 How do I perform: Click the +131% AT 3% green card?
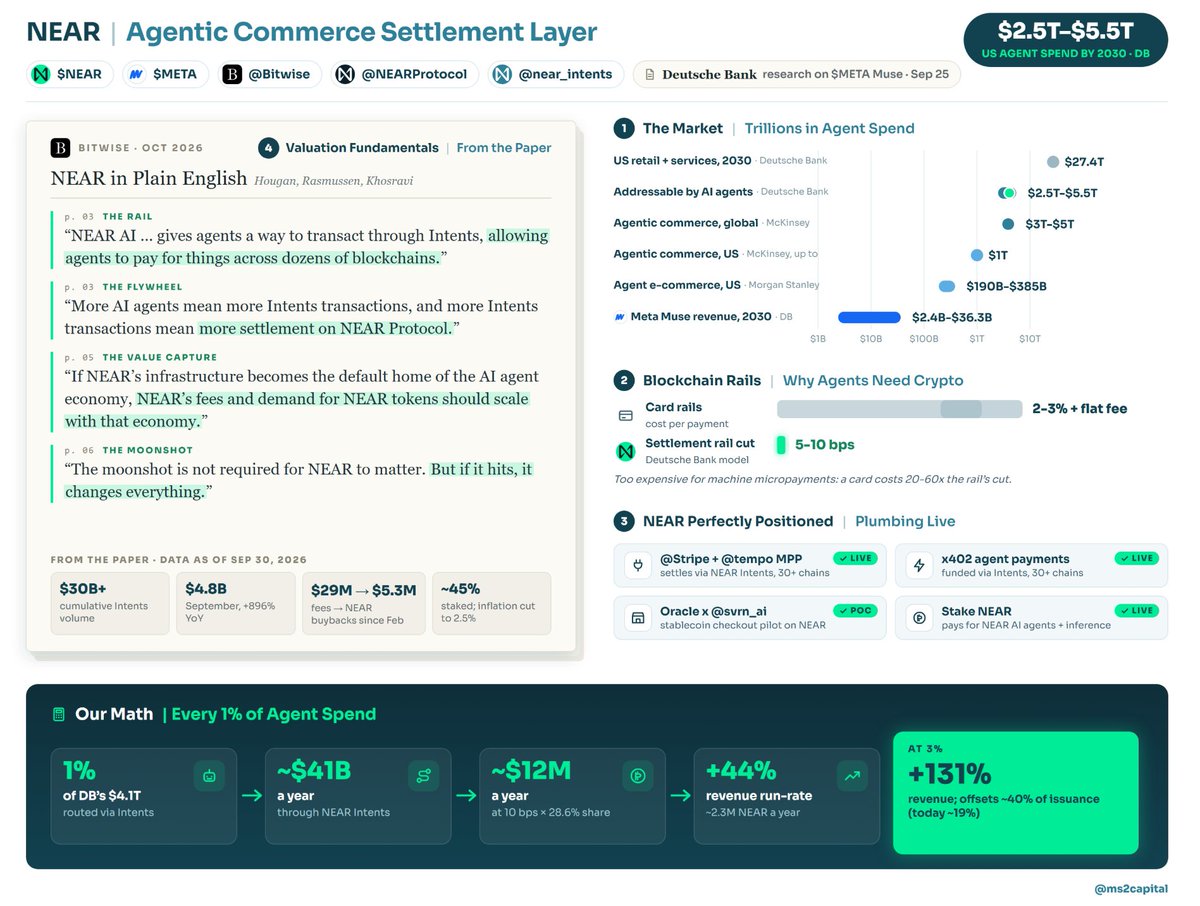tap(1015, 793)
